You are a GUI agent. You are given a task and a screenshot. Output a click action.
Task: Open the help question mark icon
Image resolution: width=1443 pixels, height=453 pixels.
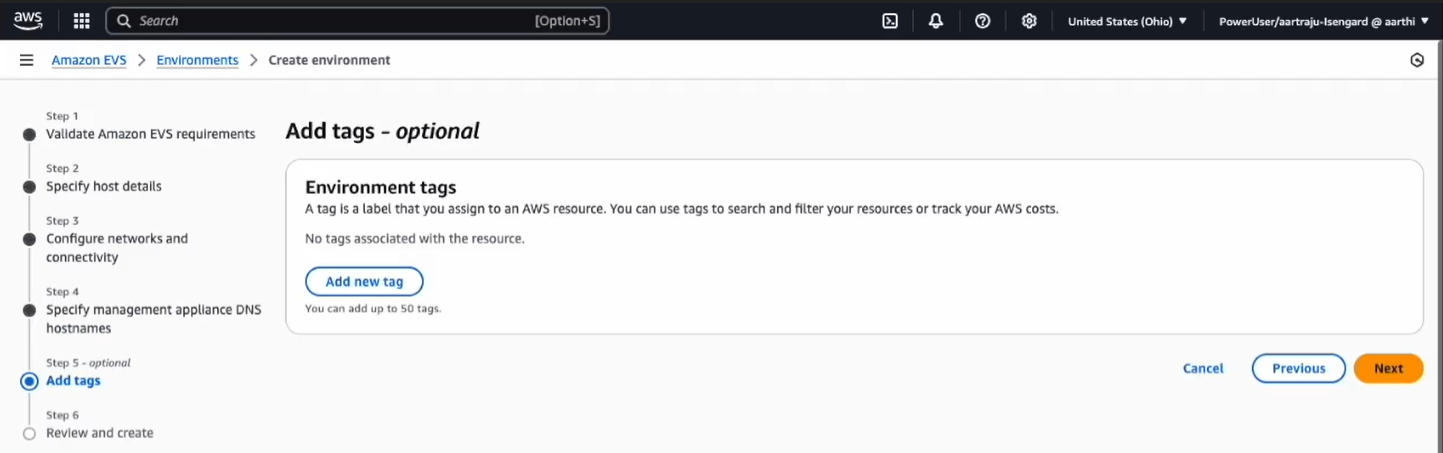click(983, 21)
